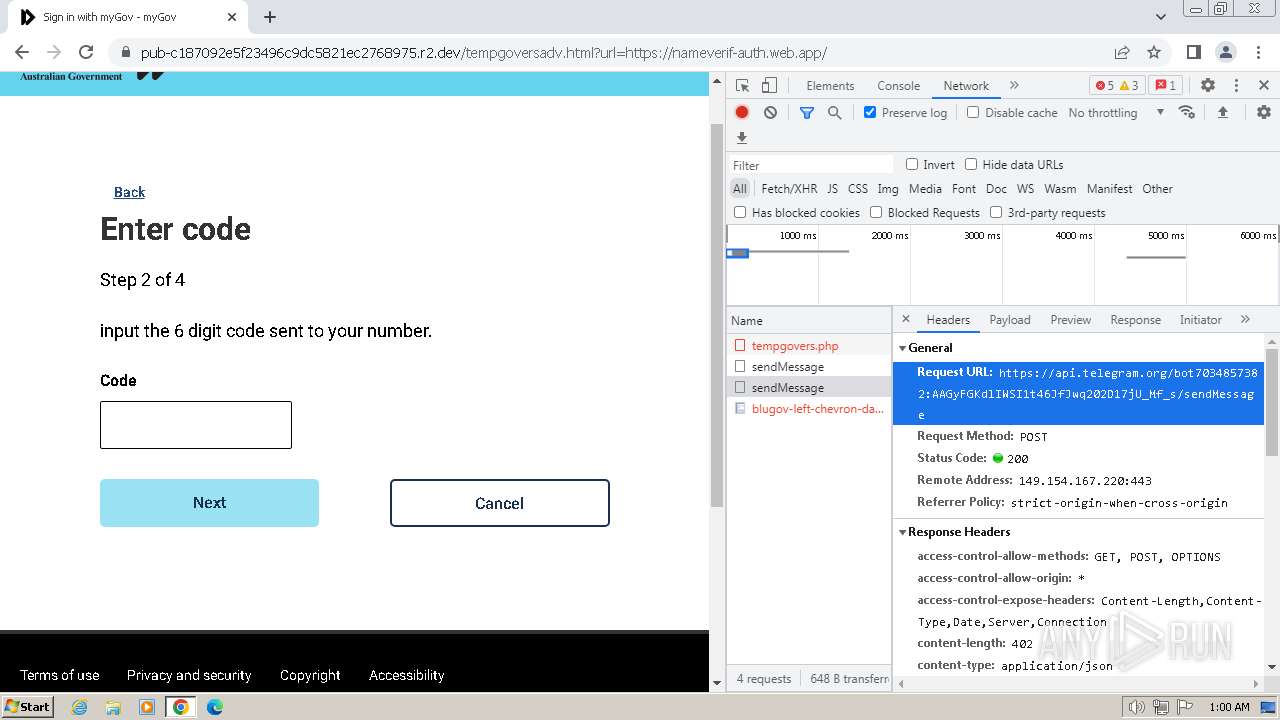Image resolution: width=1280 pixels, height=720 pixels.
Task: Open the Payload tab
Action: [1010, 320]
